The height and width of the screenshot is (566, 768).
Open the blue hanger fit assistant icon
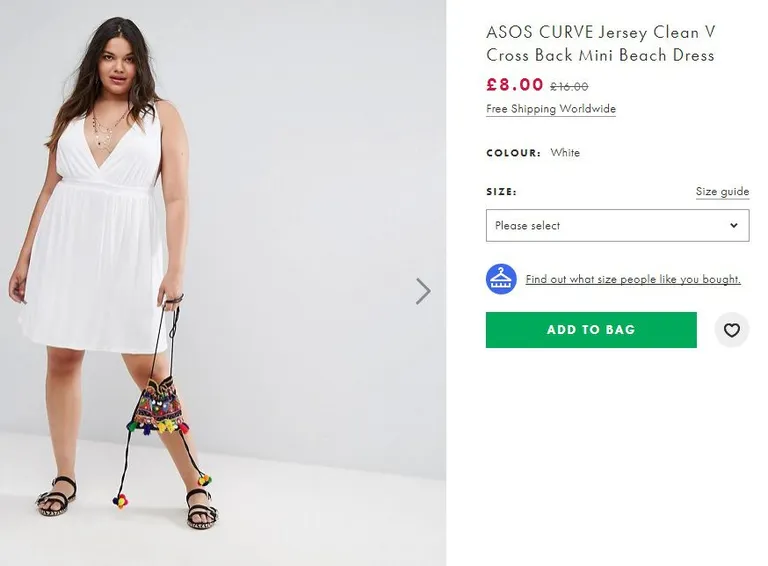point(501,279)
